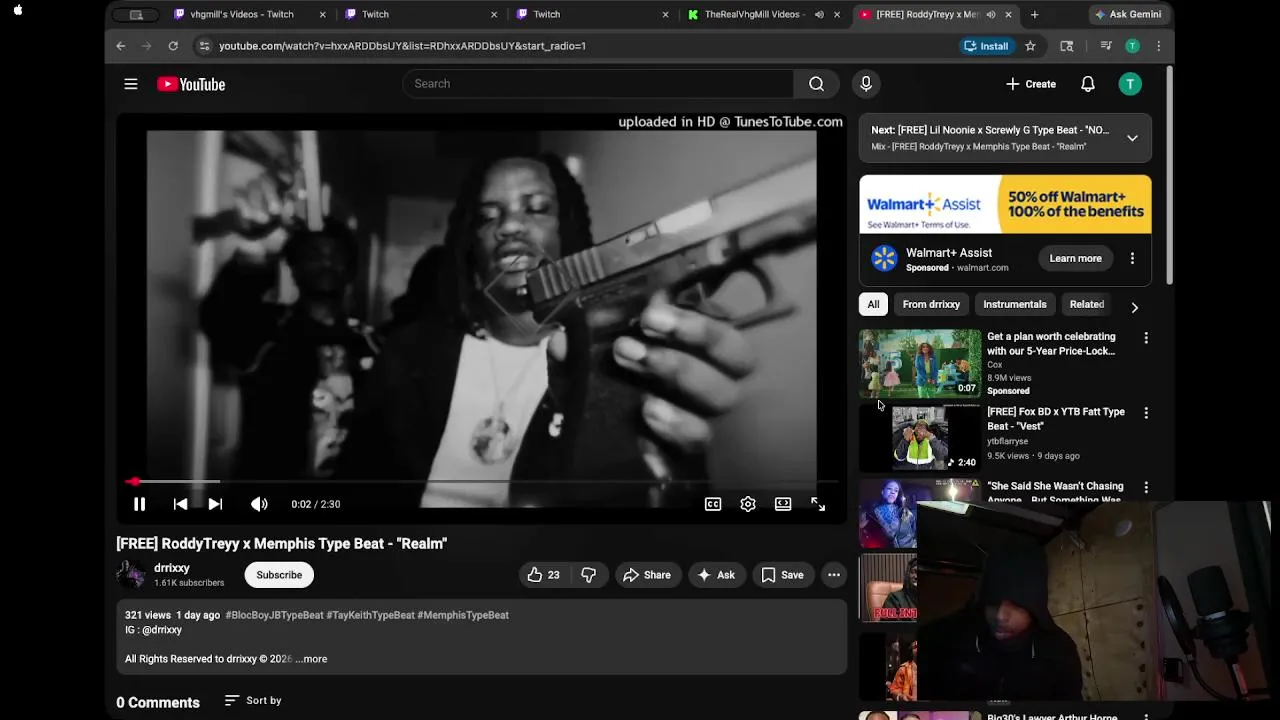Dislike the video
The width and height of the screenshot is (1280, 720).
(588, 575)
